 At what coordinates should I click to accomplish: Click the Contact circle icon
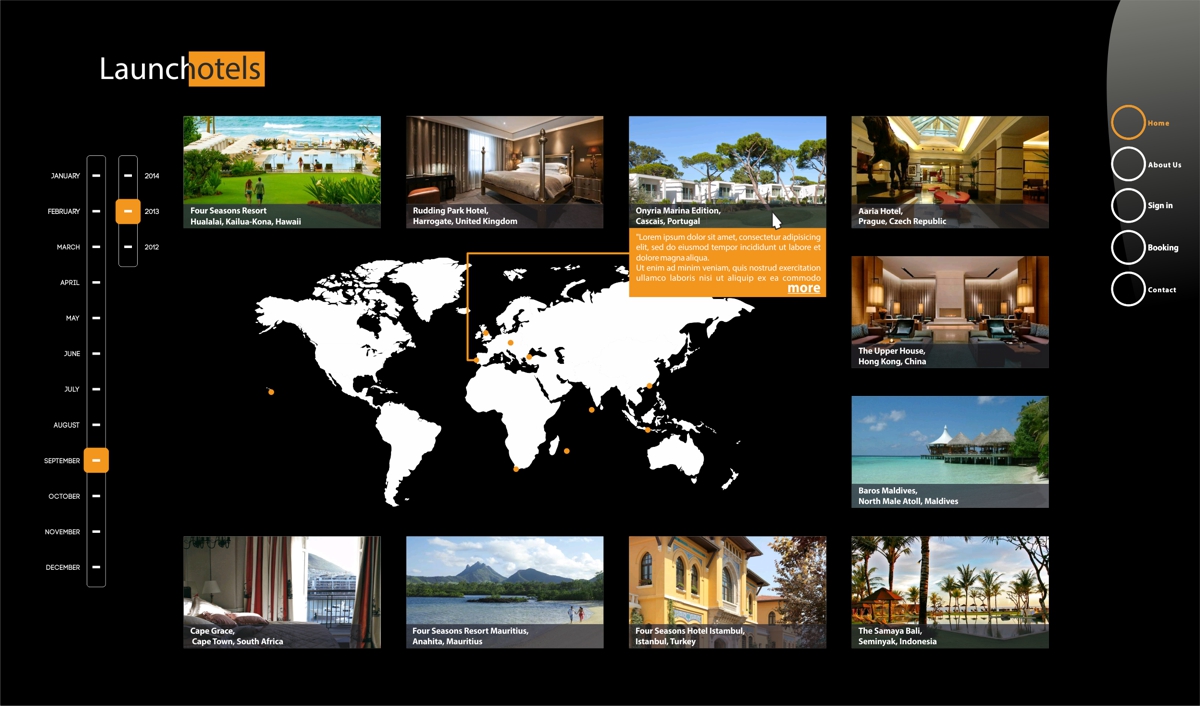click(x=1128, y=289)
